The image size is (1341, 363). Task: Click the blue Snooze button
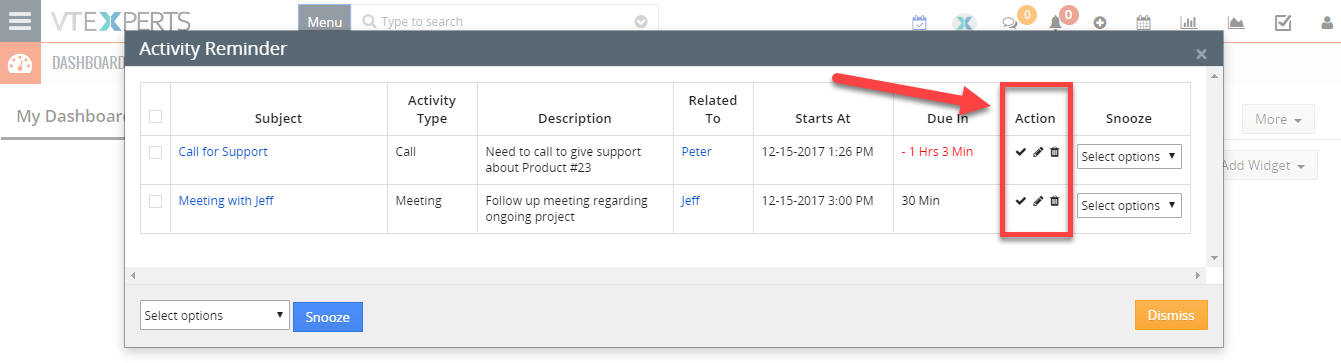tap(328, 317)
